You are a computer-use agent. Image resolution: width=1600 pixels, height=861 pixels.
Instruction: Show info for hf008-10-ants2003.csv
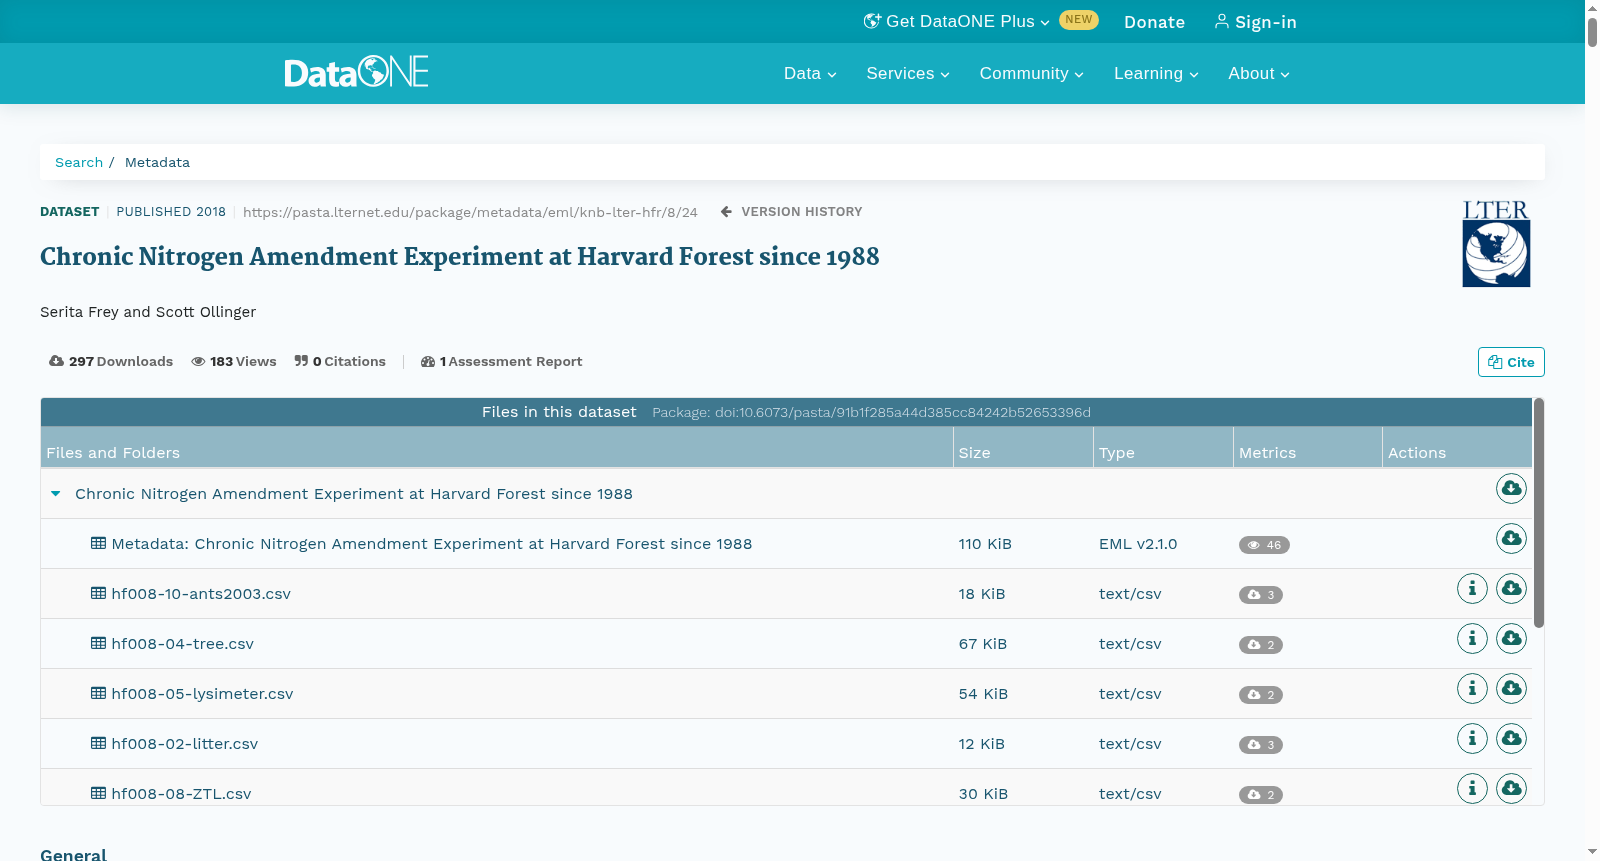[x=1472, y=589]
